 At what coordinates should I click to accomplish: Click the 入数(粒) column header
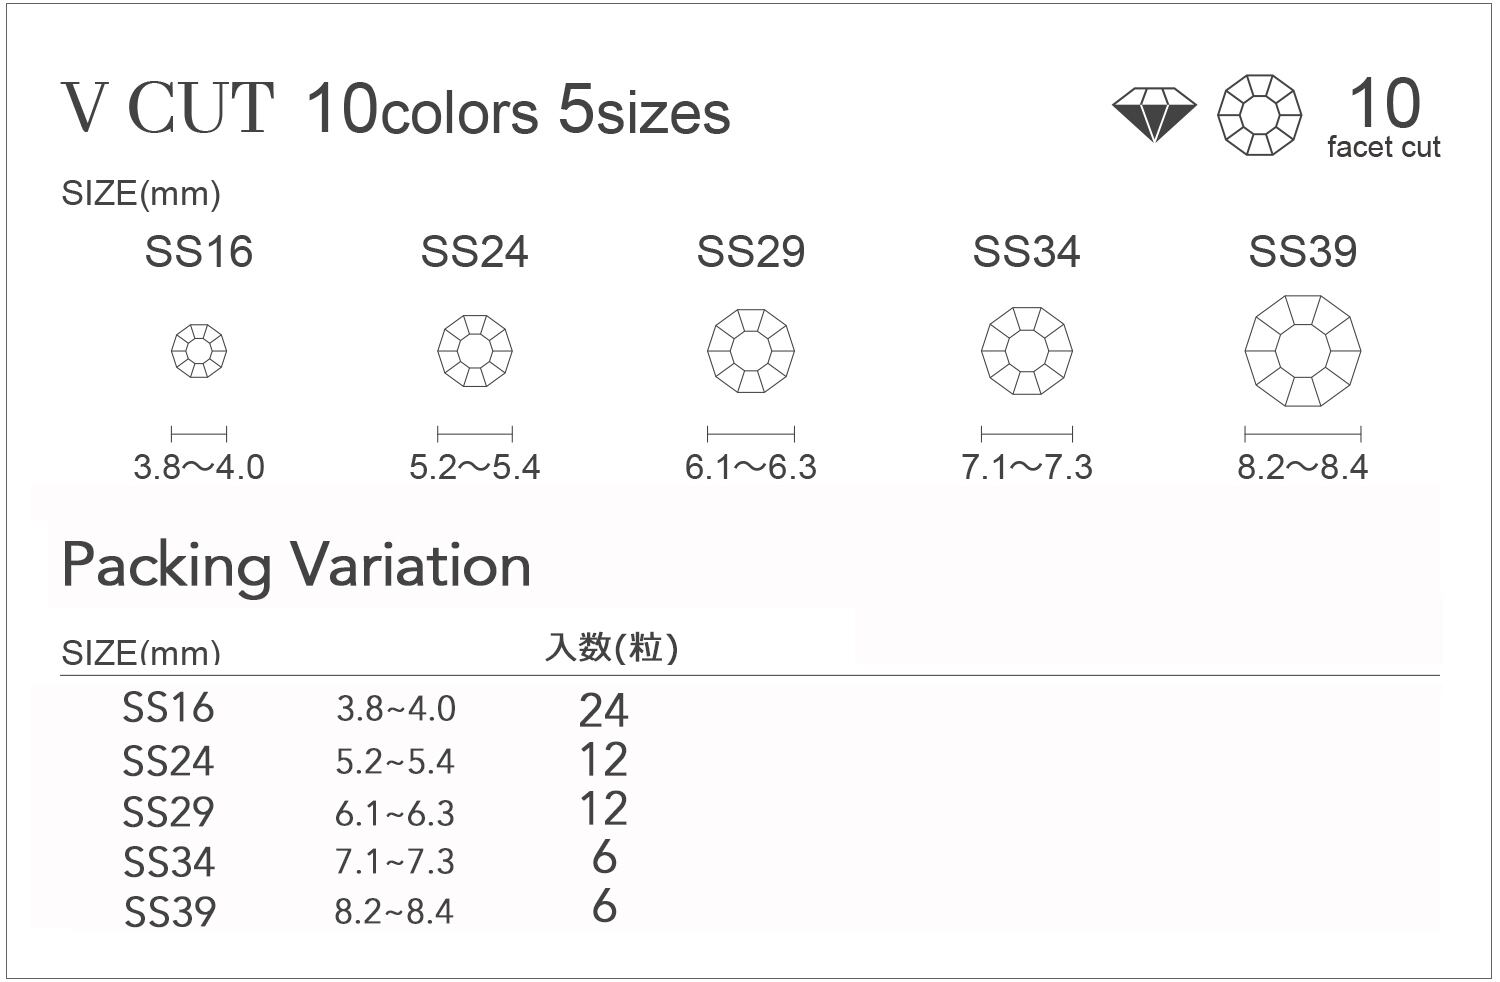(612, 648)
